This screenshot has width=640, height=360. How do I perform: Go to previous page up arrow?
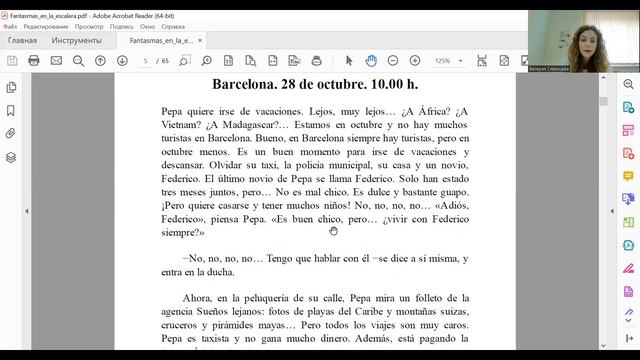click(100, 61)
